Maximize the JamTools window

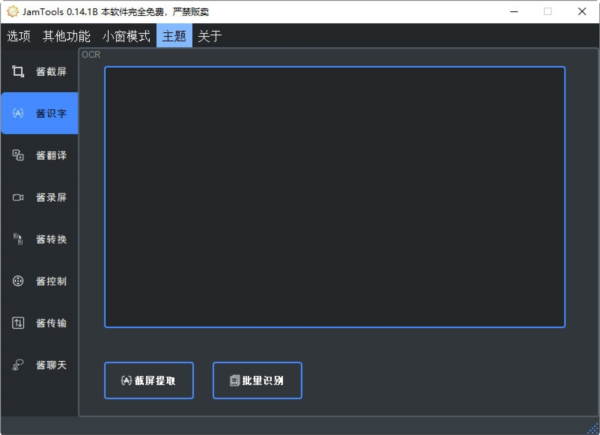(x=548, y=11)
